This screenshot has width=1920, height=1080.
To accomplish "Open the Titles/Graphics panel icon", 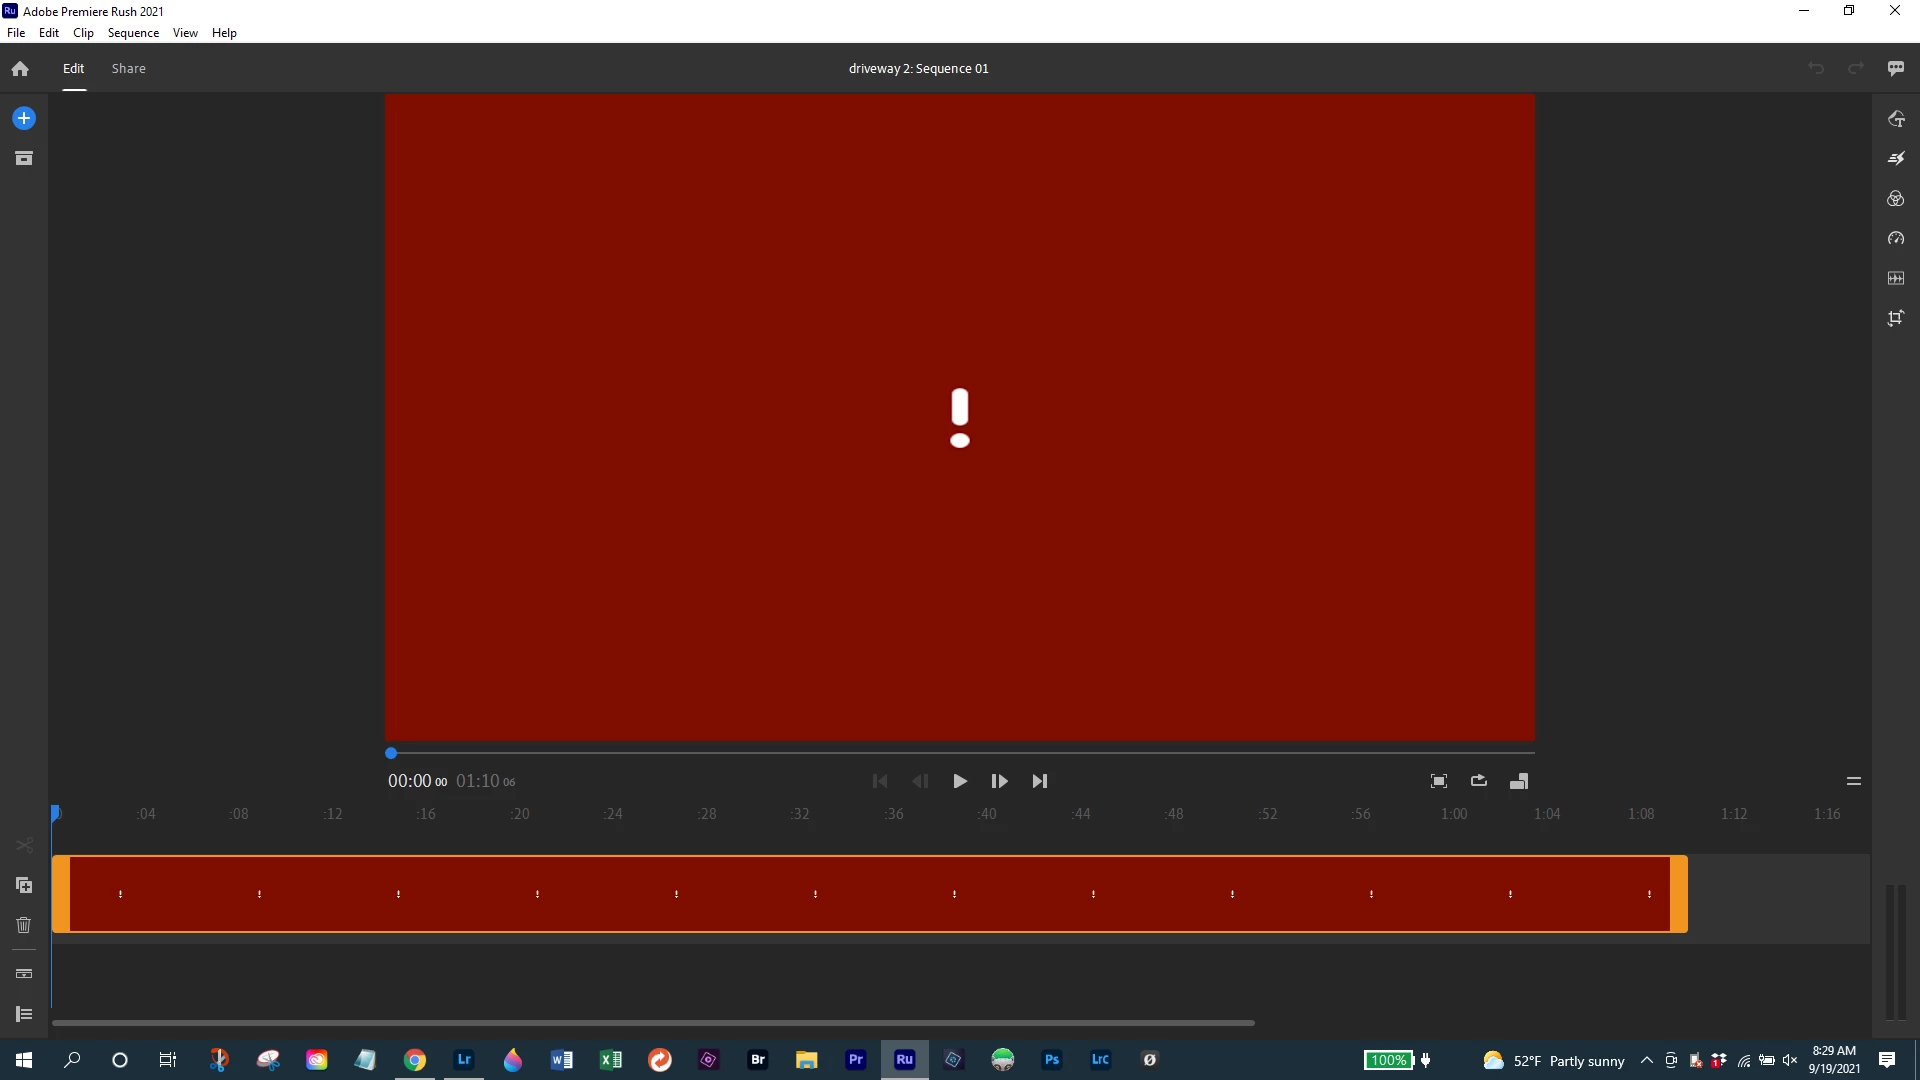I will [1896, 118].
